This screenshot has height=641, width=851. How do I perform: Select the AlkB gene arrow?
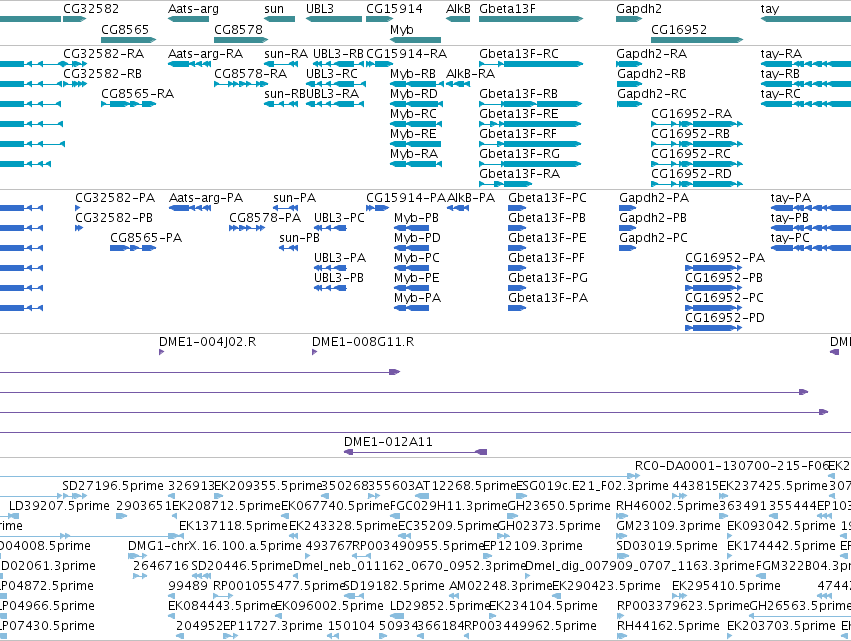[x=458, y=19]
